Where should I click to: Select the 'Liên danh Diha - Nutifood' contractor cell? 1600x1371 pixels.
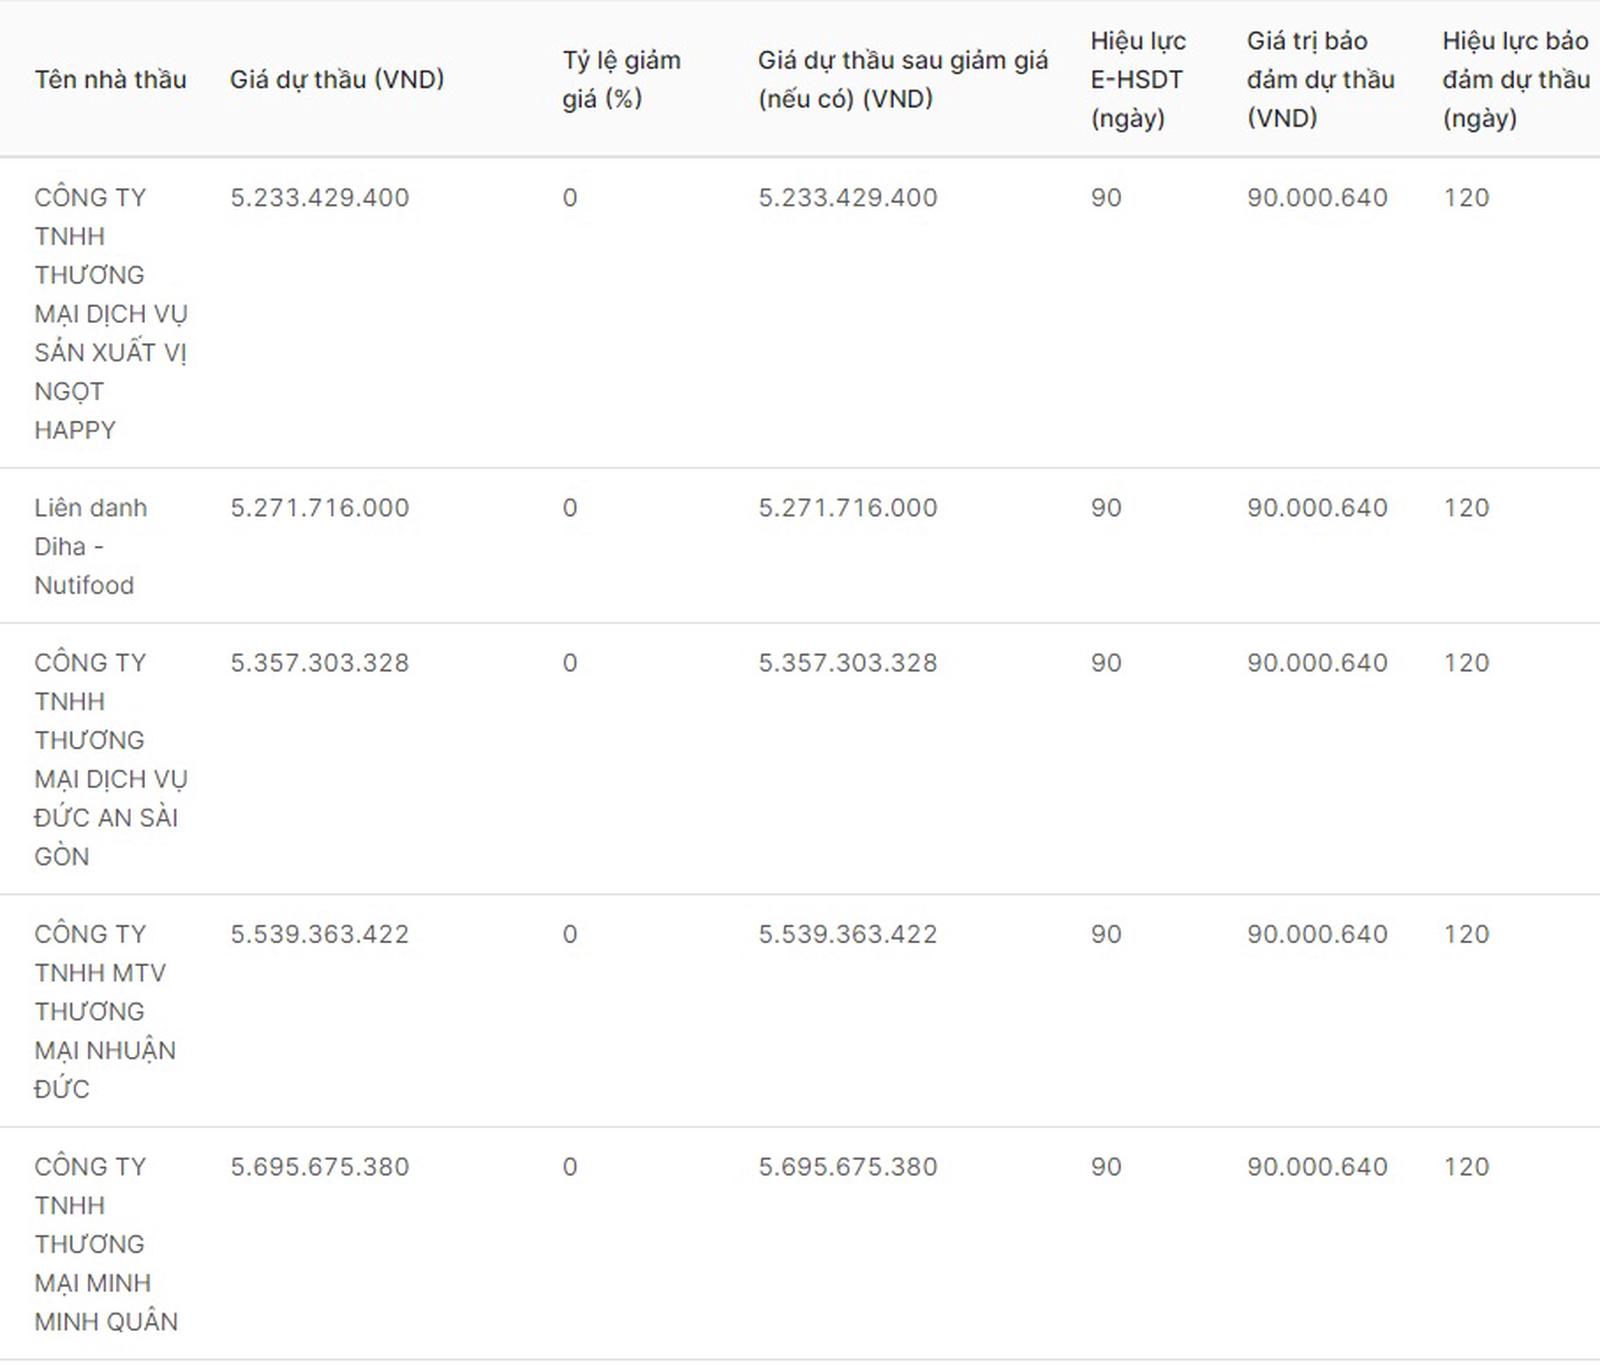[90, 546]
